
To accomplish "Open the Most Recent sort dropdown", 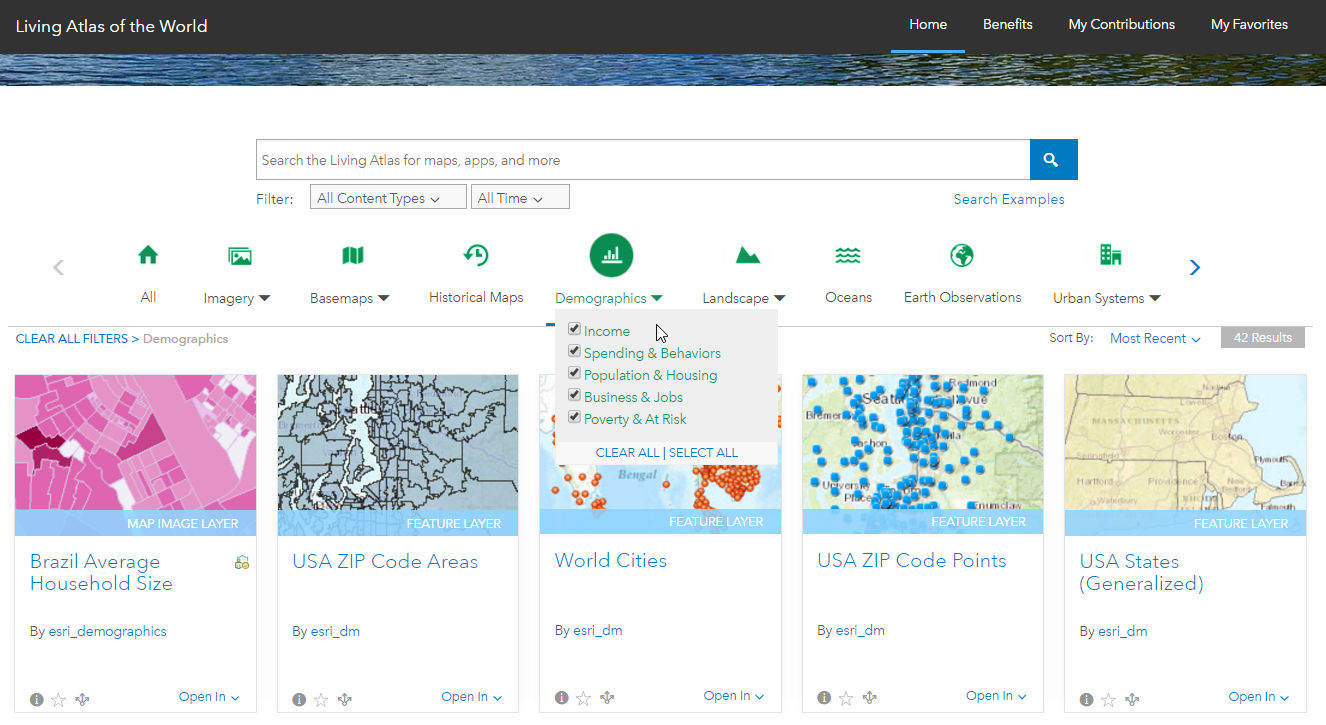I will click(1155, 338).
